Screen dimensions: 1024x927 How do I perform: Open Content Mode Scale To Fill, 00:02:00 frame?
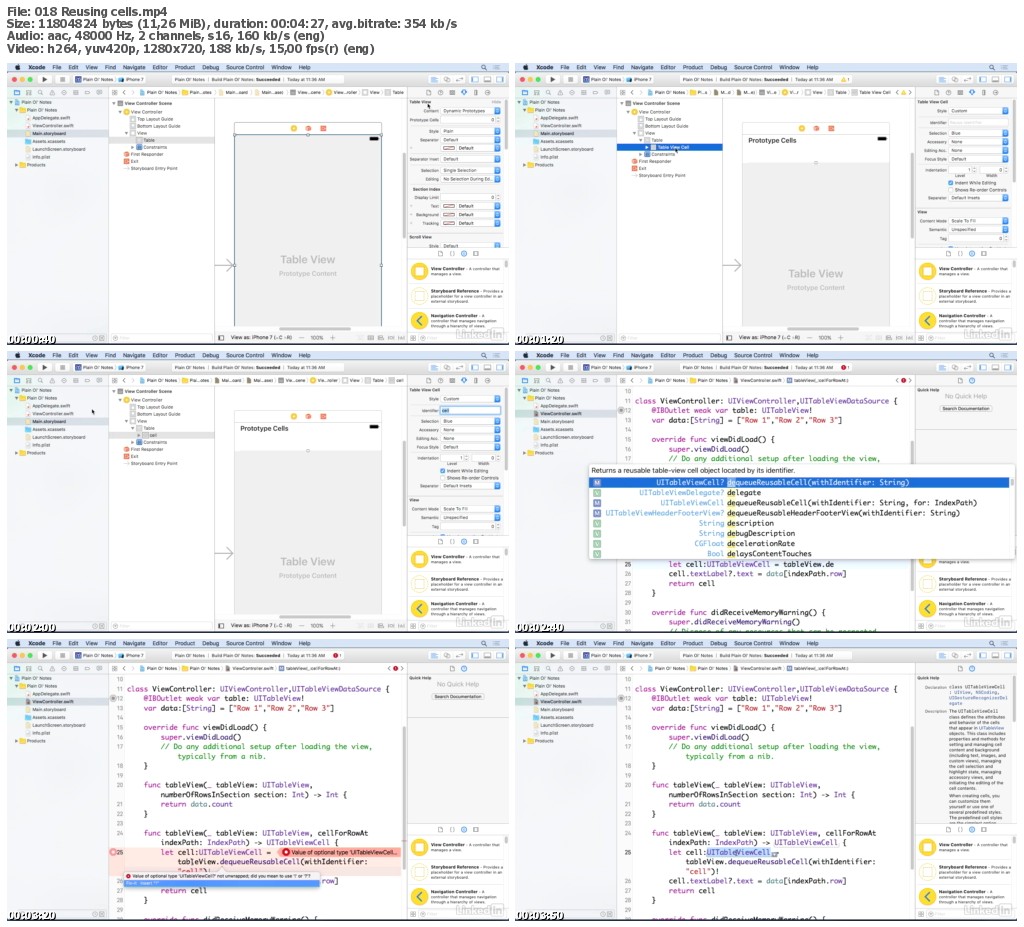[472, 509]
